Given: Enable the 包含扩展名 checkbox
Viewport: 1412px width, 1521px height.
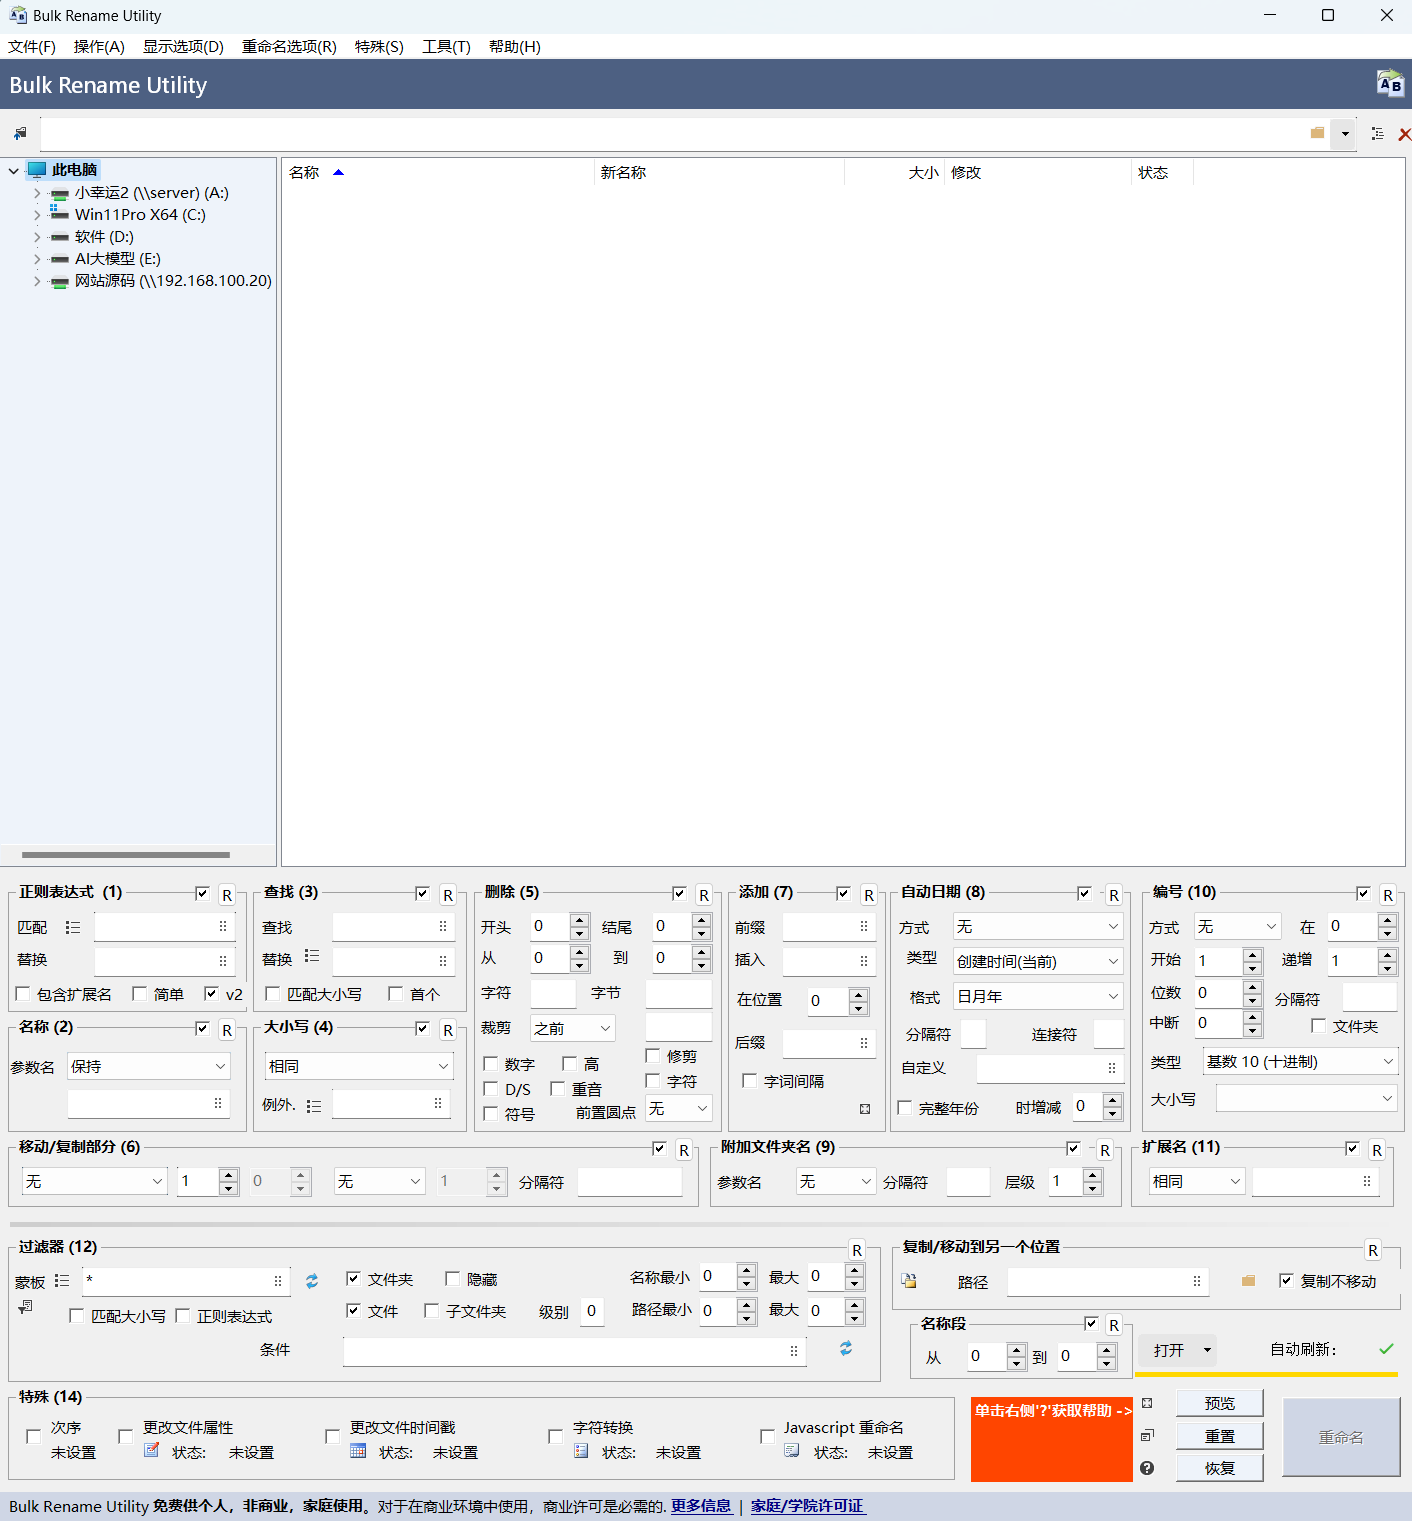Looking at the screenshot, I should click(x=22, y=994).
